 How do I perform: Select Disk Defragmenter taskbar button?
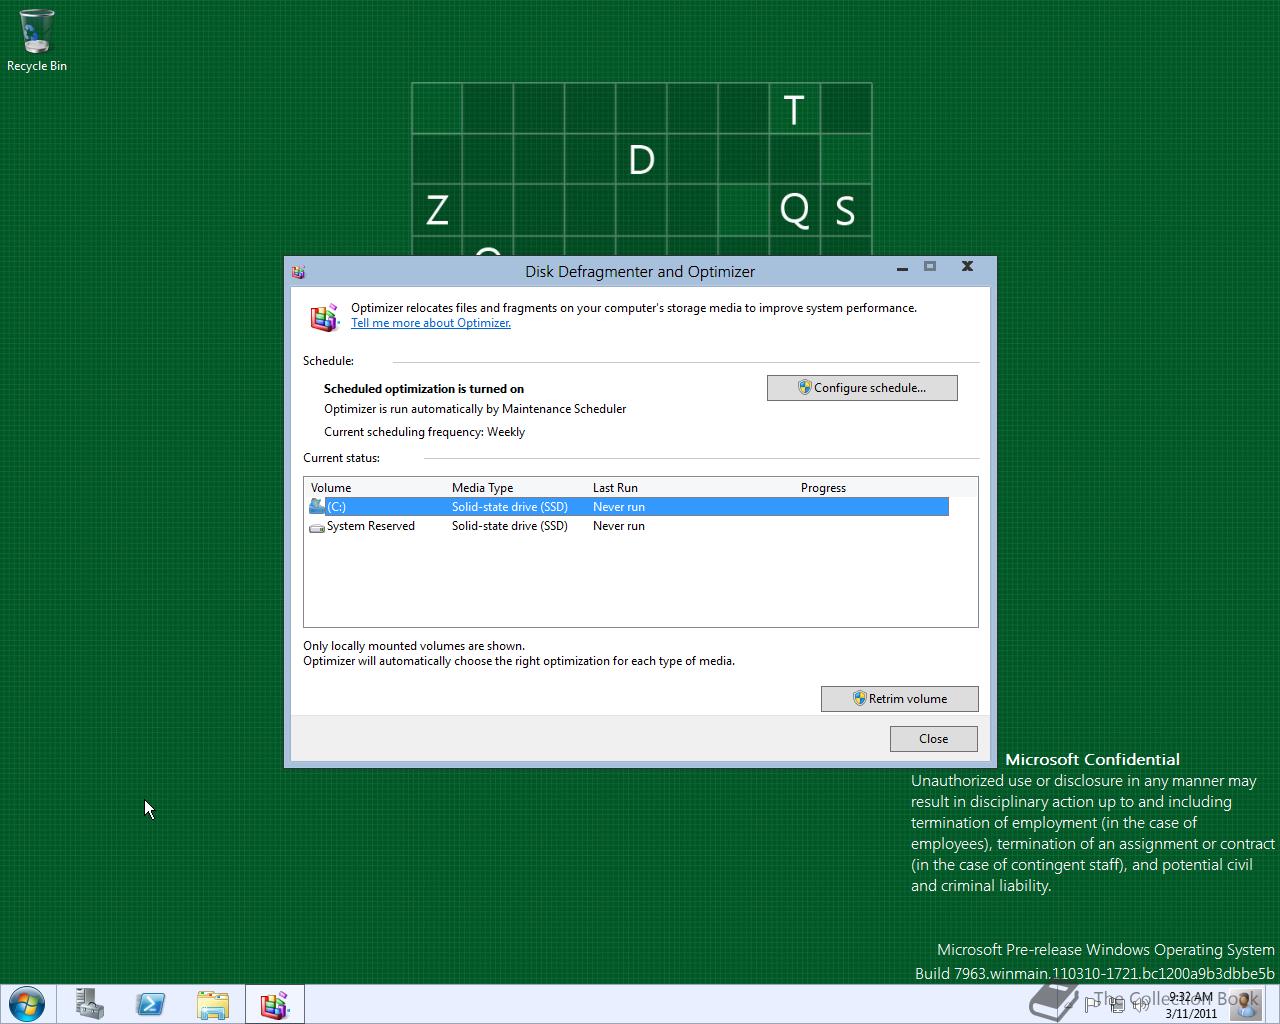pos(274,1004)
